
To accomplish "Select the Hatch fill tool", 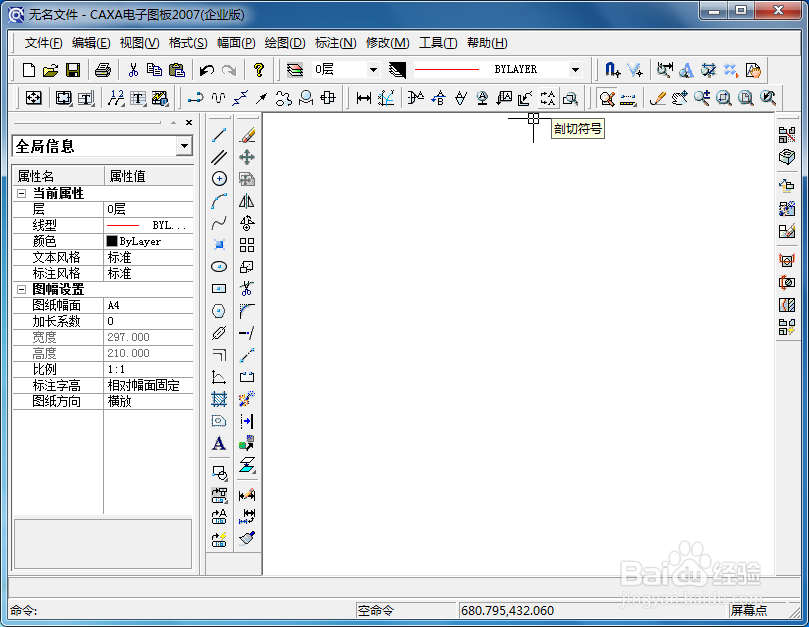I will (x=219, y=399).
